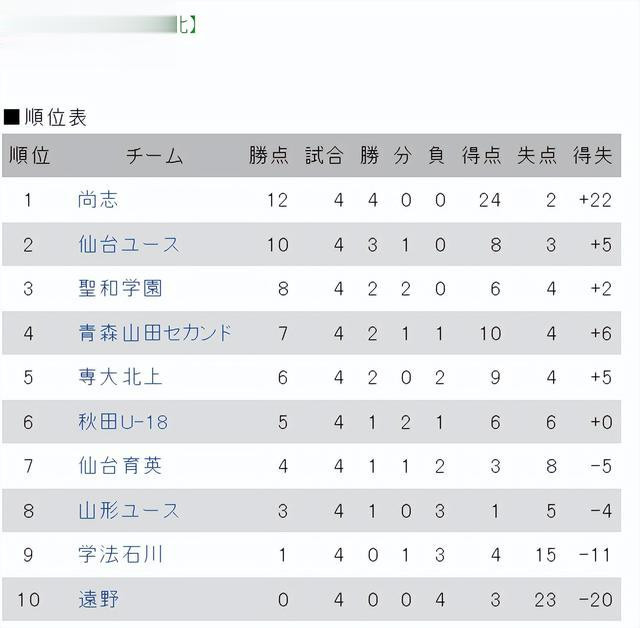
Task: Open the 尚志 team link
Action: (x=98, y=200)
